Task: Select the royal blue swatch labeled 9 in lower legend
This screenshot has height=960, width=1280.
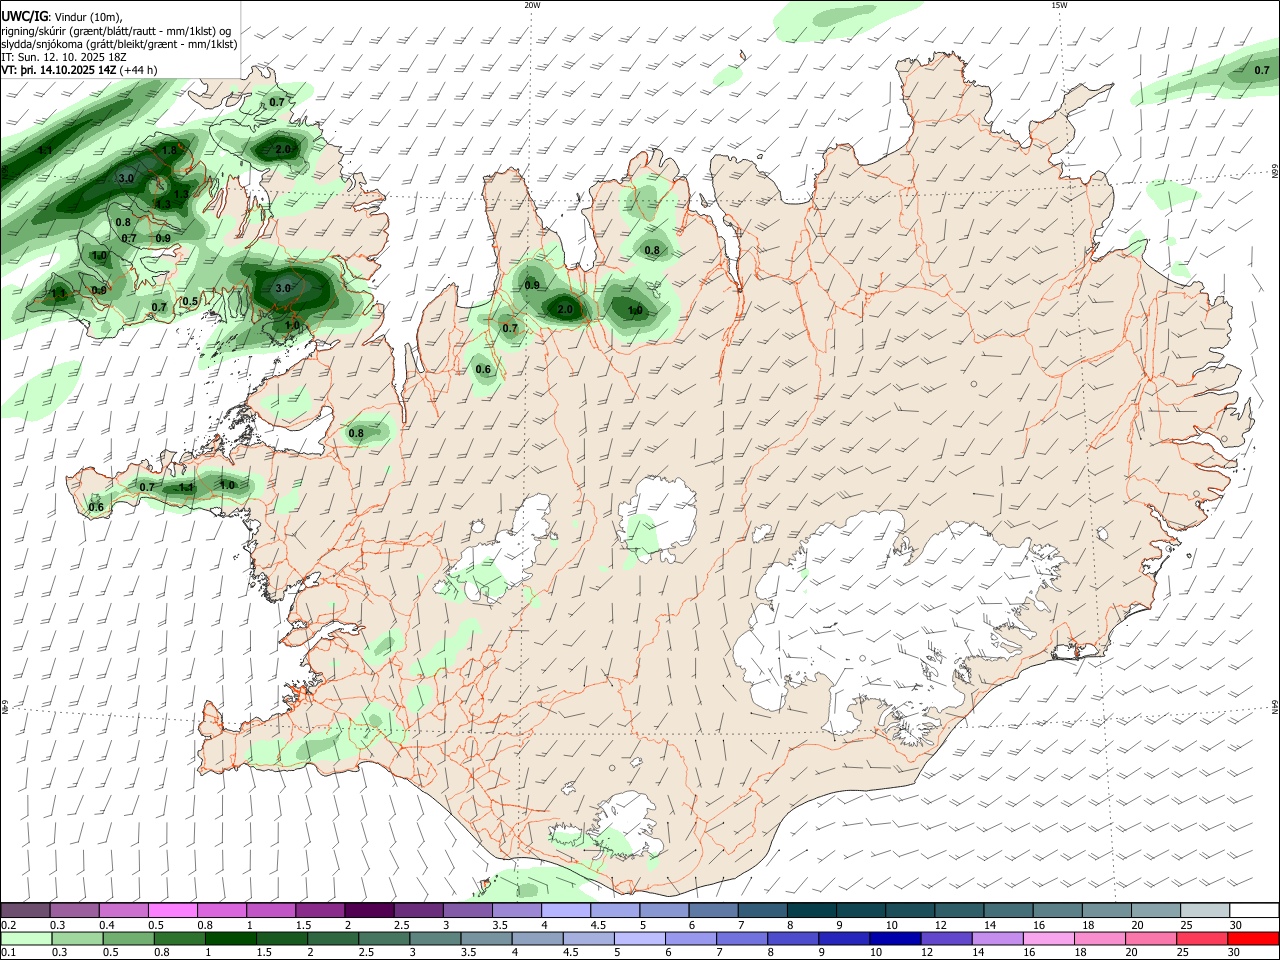Action: click(844, 938)
